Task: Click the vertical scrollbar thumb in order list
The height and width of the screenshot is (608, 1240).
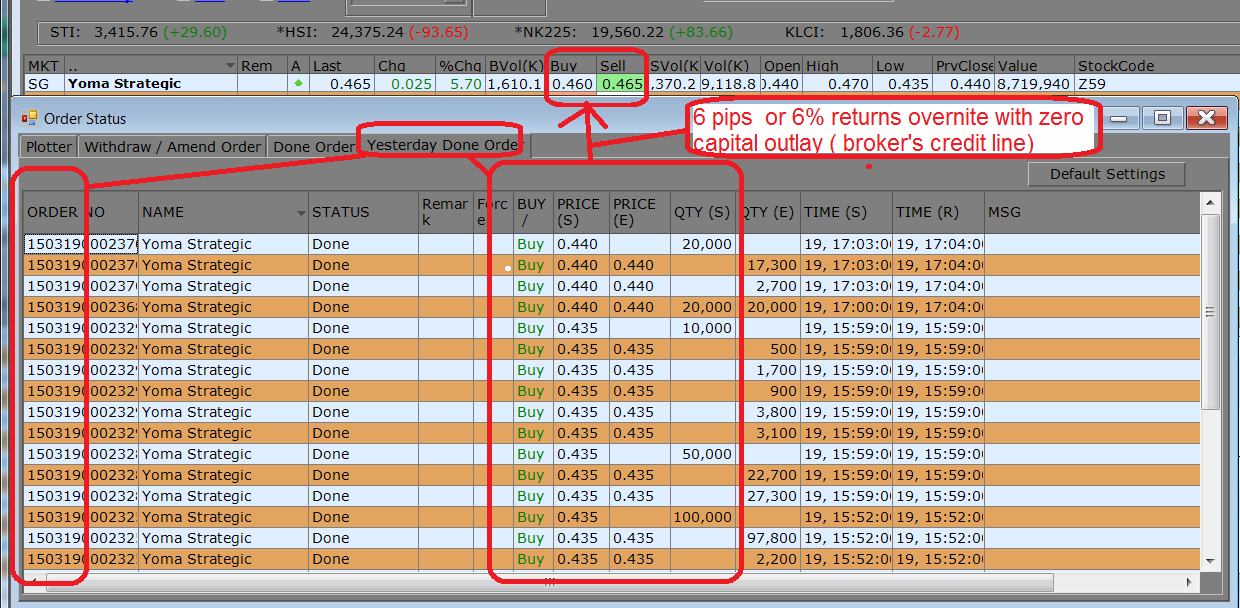Action: (1211, 312)
